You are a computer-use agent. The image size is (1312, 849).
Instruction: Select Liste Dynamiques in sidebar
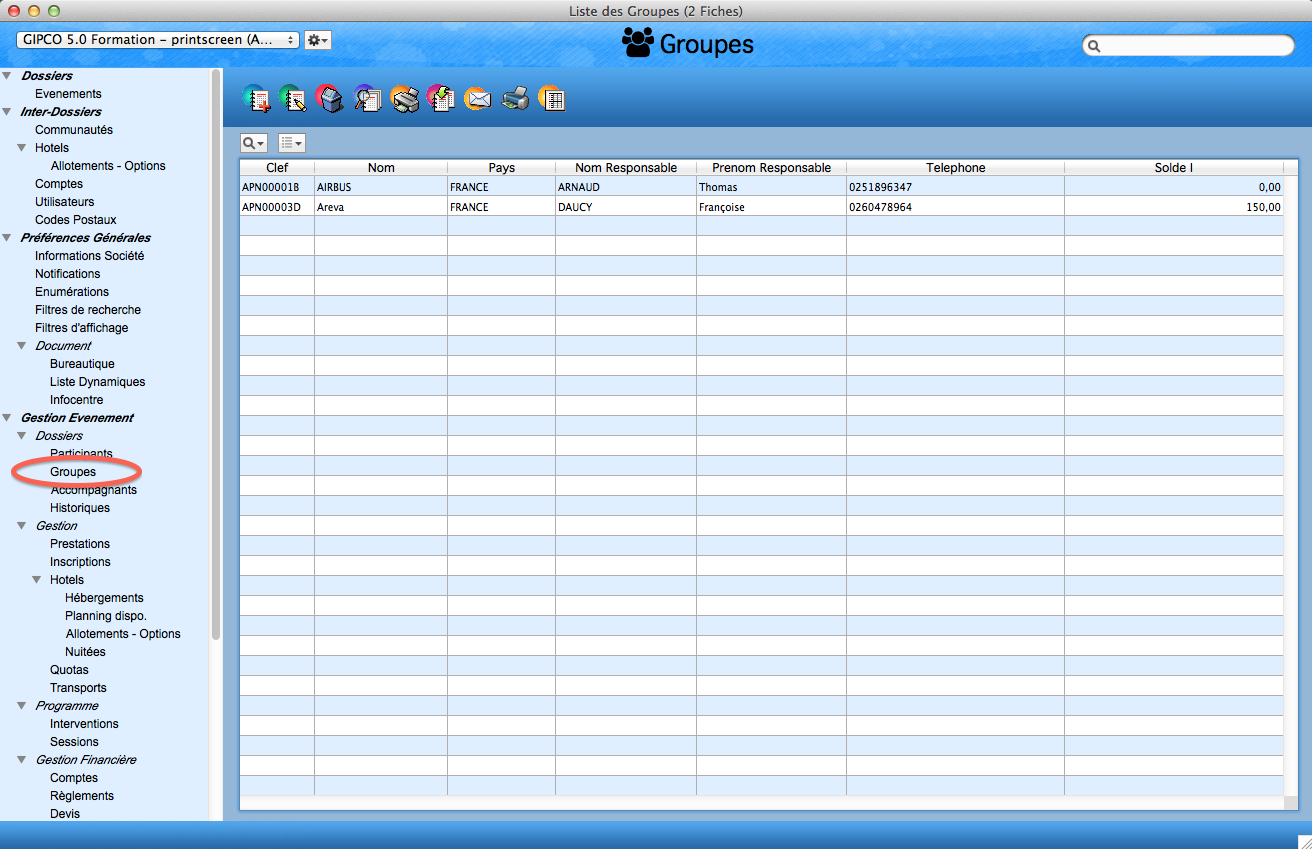[97, 382]
